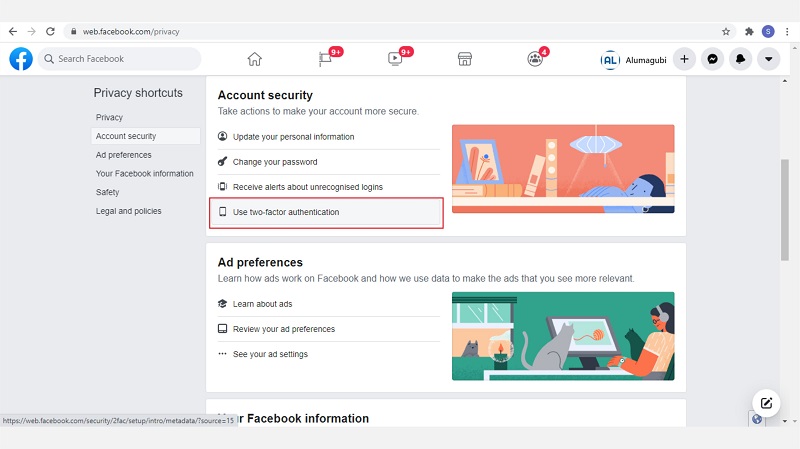
Task: Click the Create plus icon
Action: 684,59
